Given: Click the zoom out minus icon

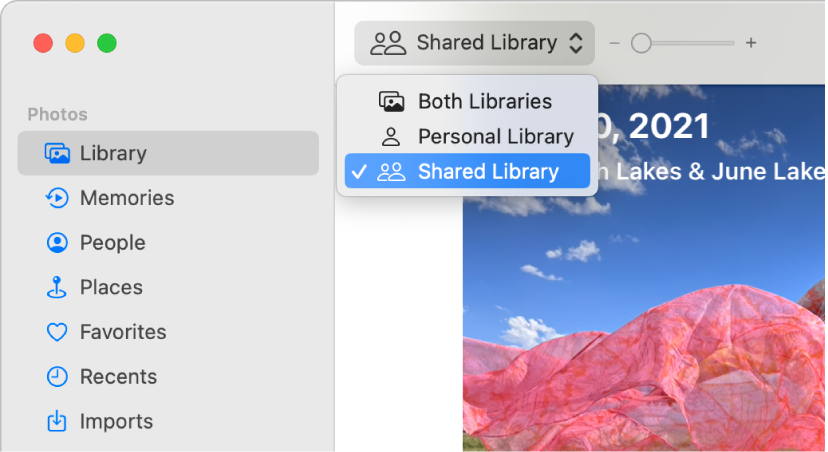Looking at the screenshot, I should coord(615,43).
